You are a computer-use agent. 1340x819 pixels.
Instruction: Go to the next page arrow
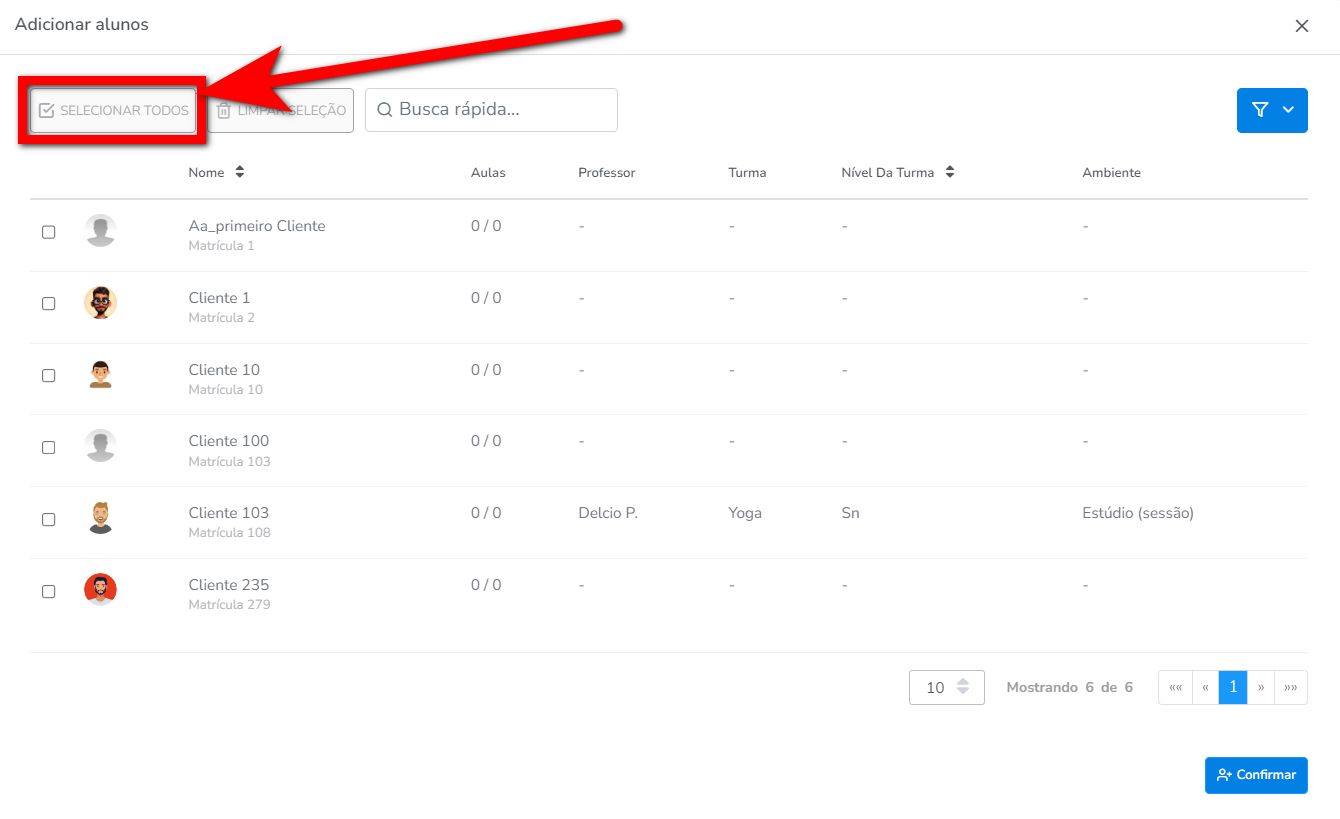coord(1261,687)
